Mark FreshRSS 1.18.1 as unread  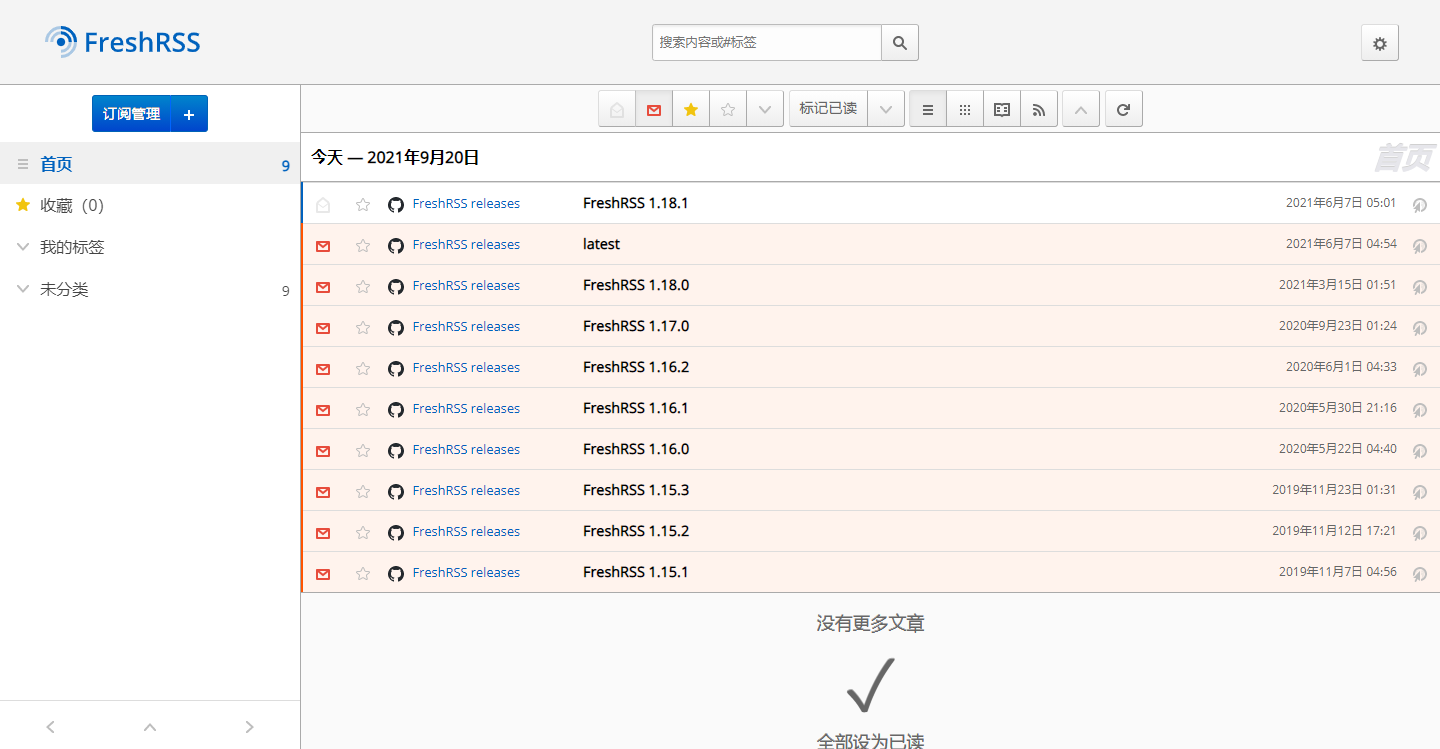[323, 205]
